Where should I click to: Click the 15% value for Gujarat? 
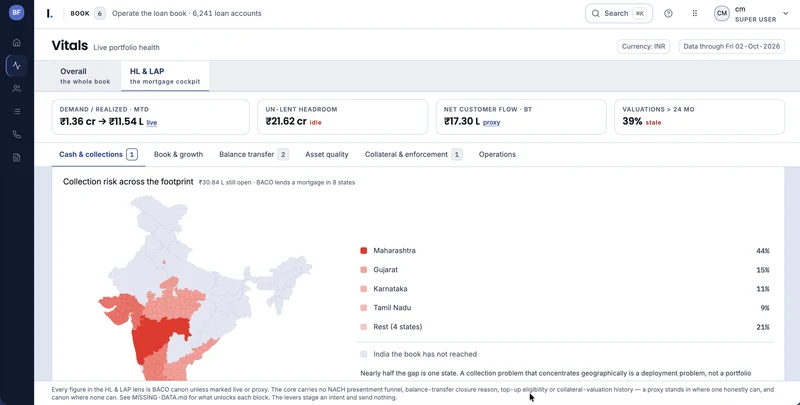(x=763, y=270)
